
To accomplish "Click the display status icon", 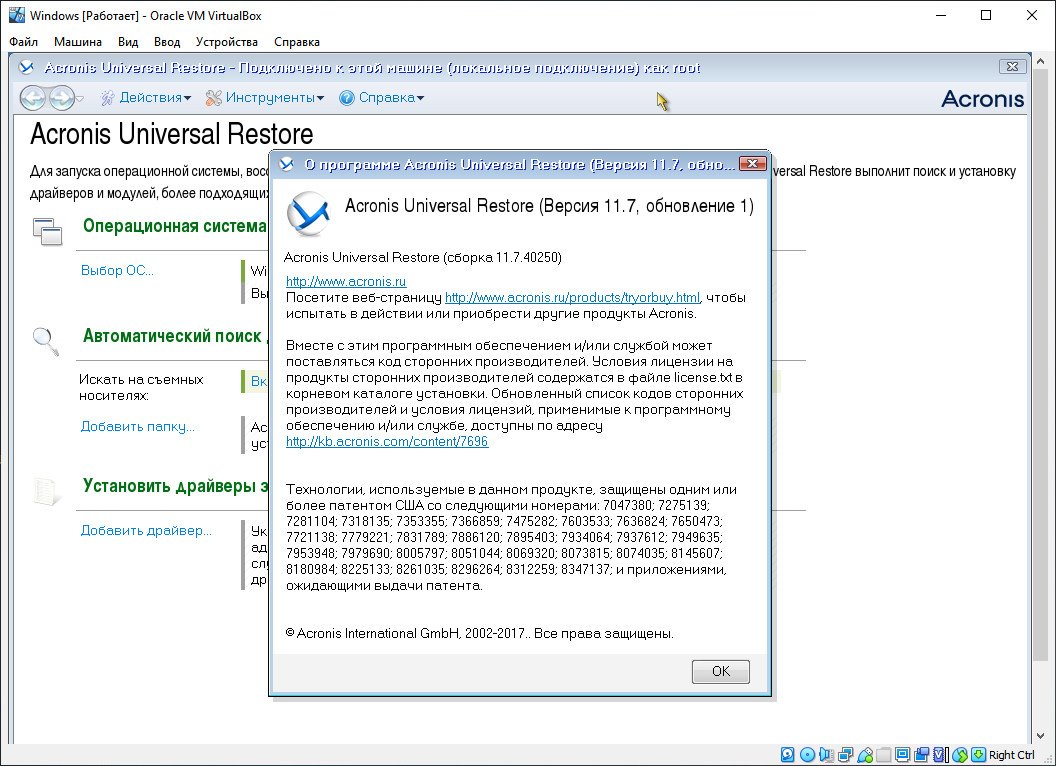I will tap(903, 755).
